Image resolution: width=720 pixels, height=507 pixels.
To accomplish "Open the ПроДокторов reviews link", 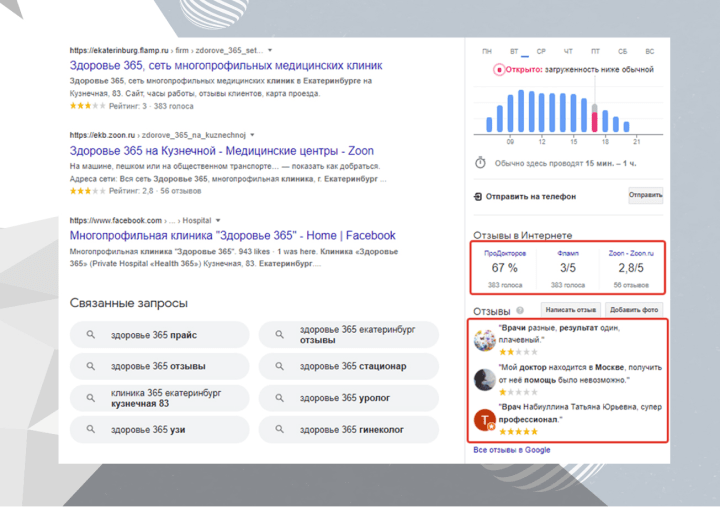I will tap(505, 254).
